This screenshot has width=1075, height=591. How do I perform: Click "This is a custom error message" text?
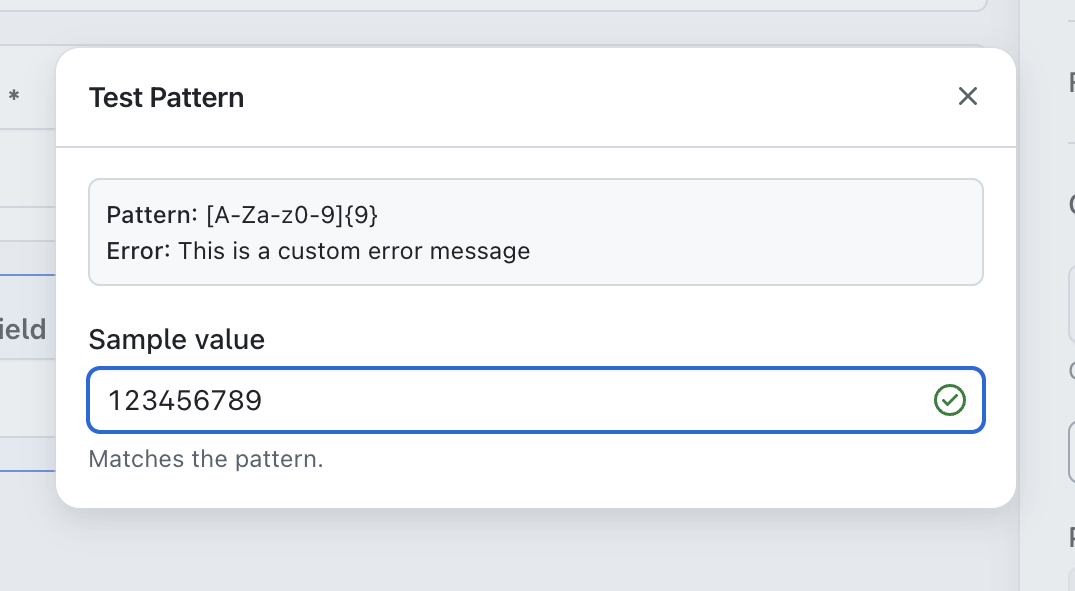point(354,250)
